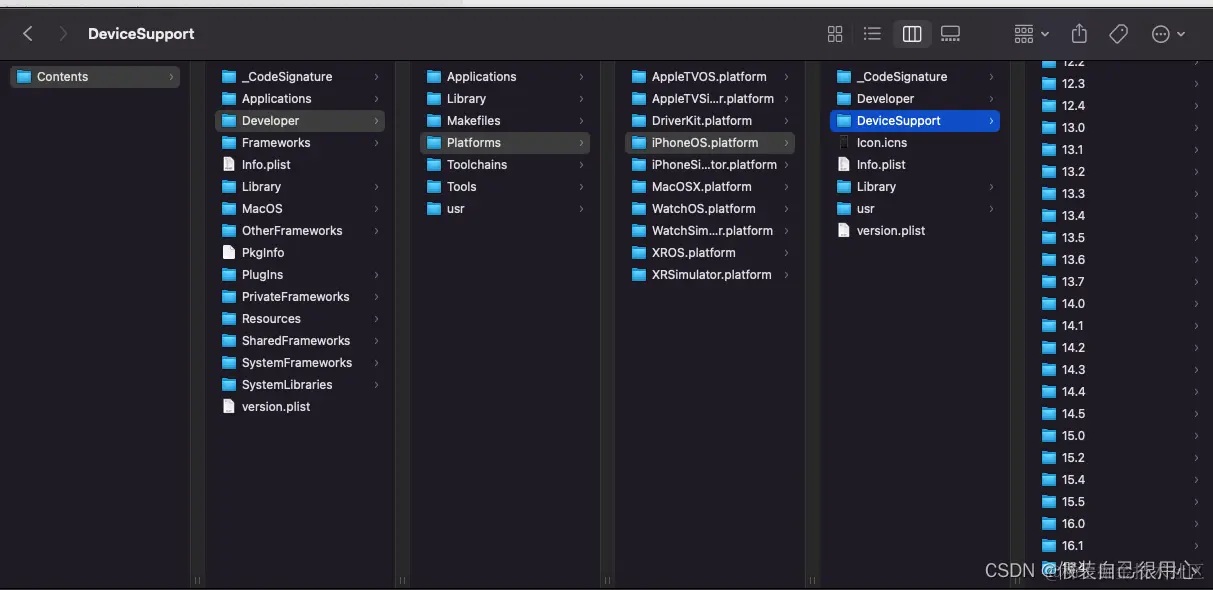Switch to list view
Screen dimensions: 1213x590
(872, 34)
